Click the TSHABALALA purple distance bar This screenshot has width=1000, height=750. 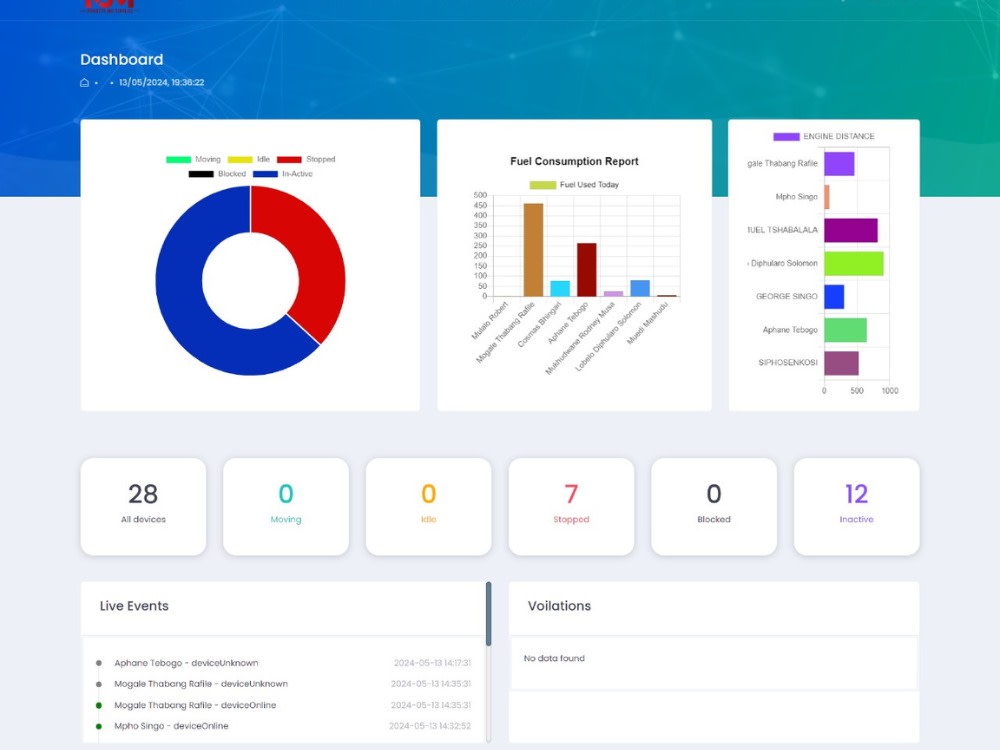(851, 230)
